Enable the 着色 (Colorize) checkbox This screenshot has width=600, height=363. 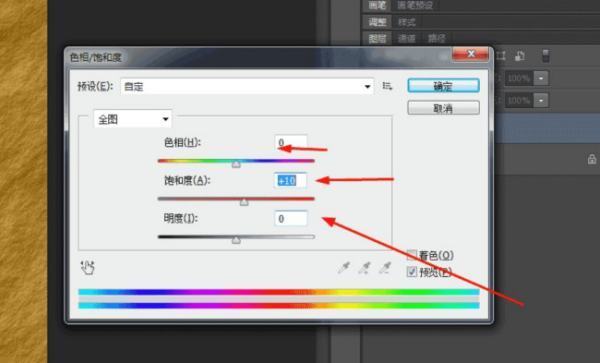tap(411, 255)
